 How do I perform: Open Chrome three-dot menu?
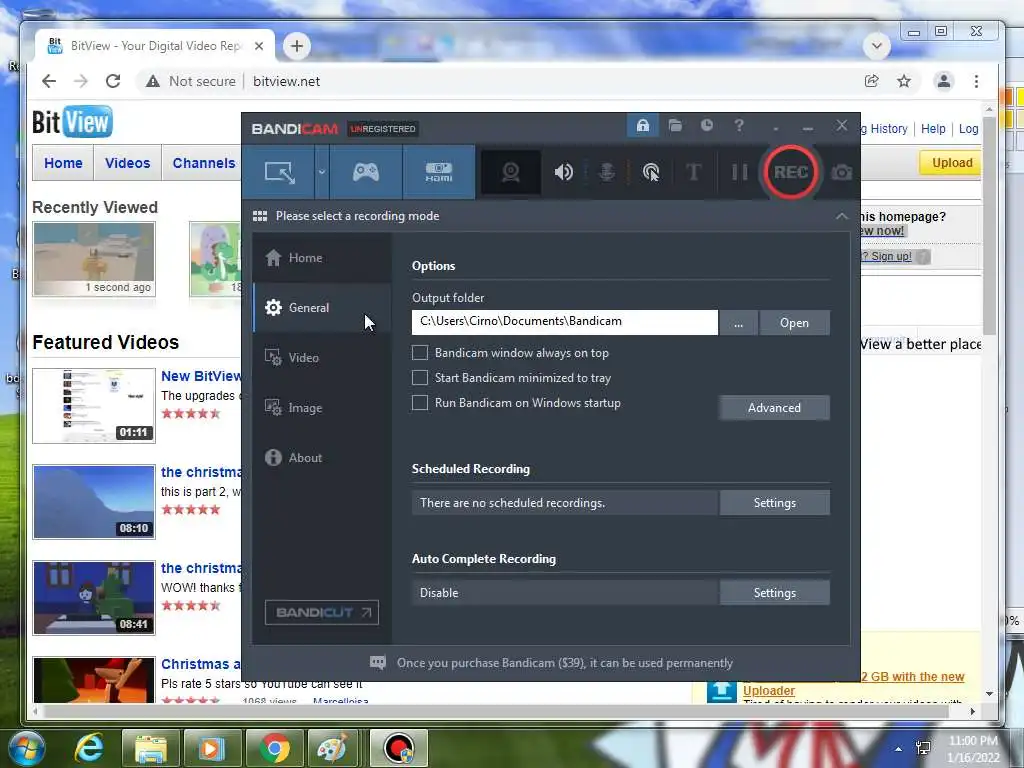point(976,81)
